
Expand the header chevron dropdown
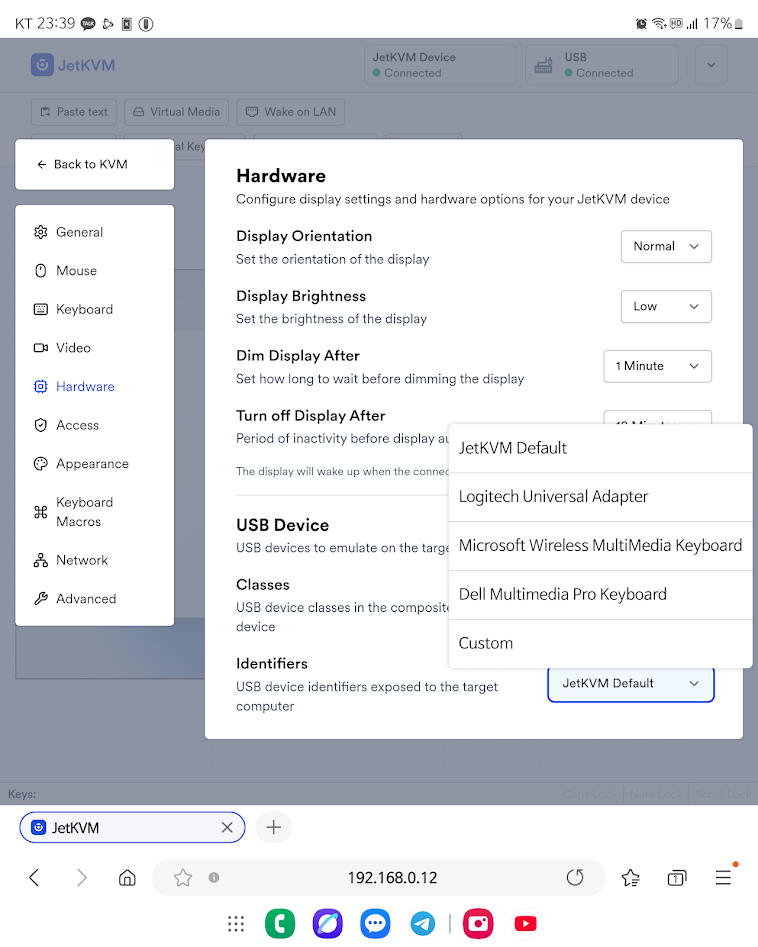[x=711, y=65]
